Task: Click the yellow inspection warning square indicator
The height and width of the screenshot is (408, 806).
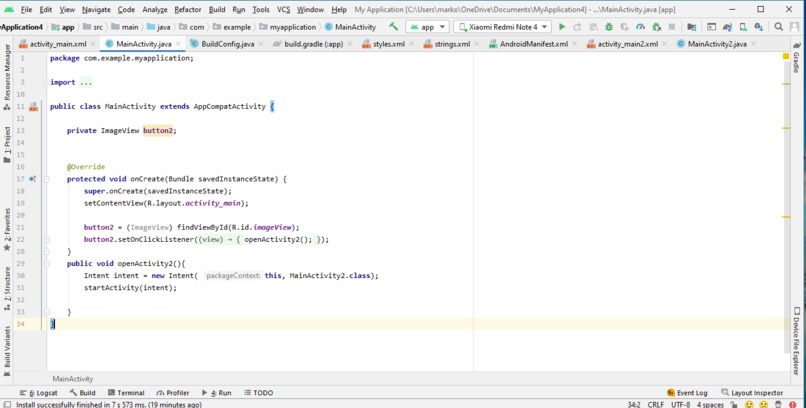Action: point(786,56)
